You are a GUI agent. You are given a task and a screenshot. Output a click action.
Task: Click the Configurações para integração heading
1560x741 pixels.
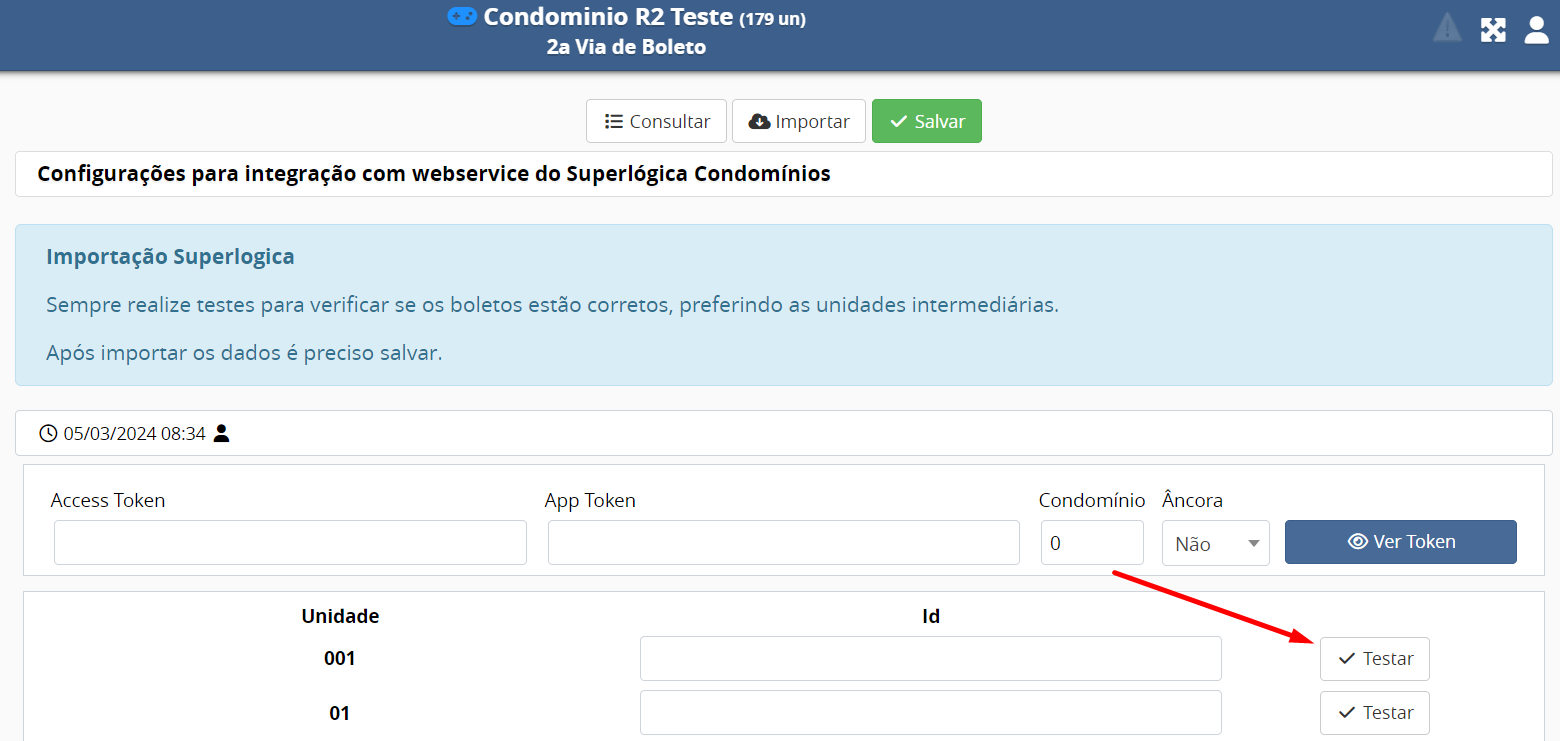pyautogui.click(x=434, y=174)
